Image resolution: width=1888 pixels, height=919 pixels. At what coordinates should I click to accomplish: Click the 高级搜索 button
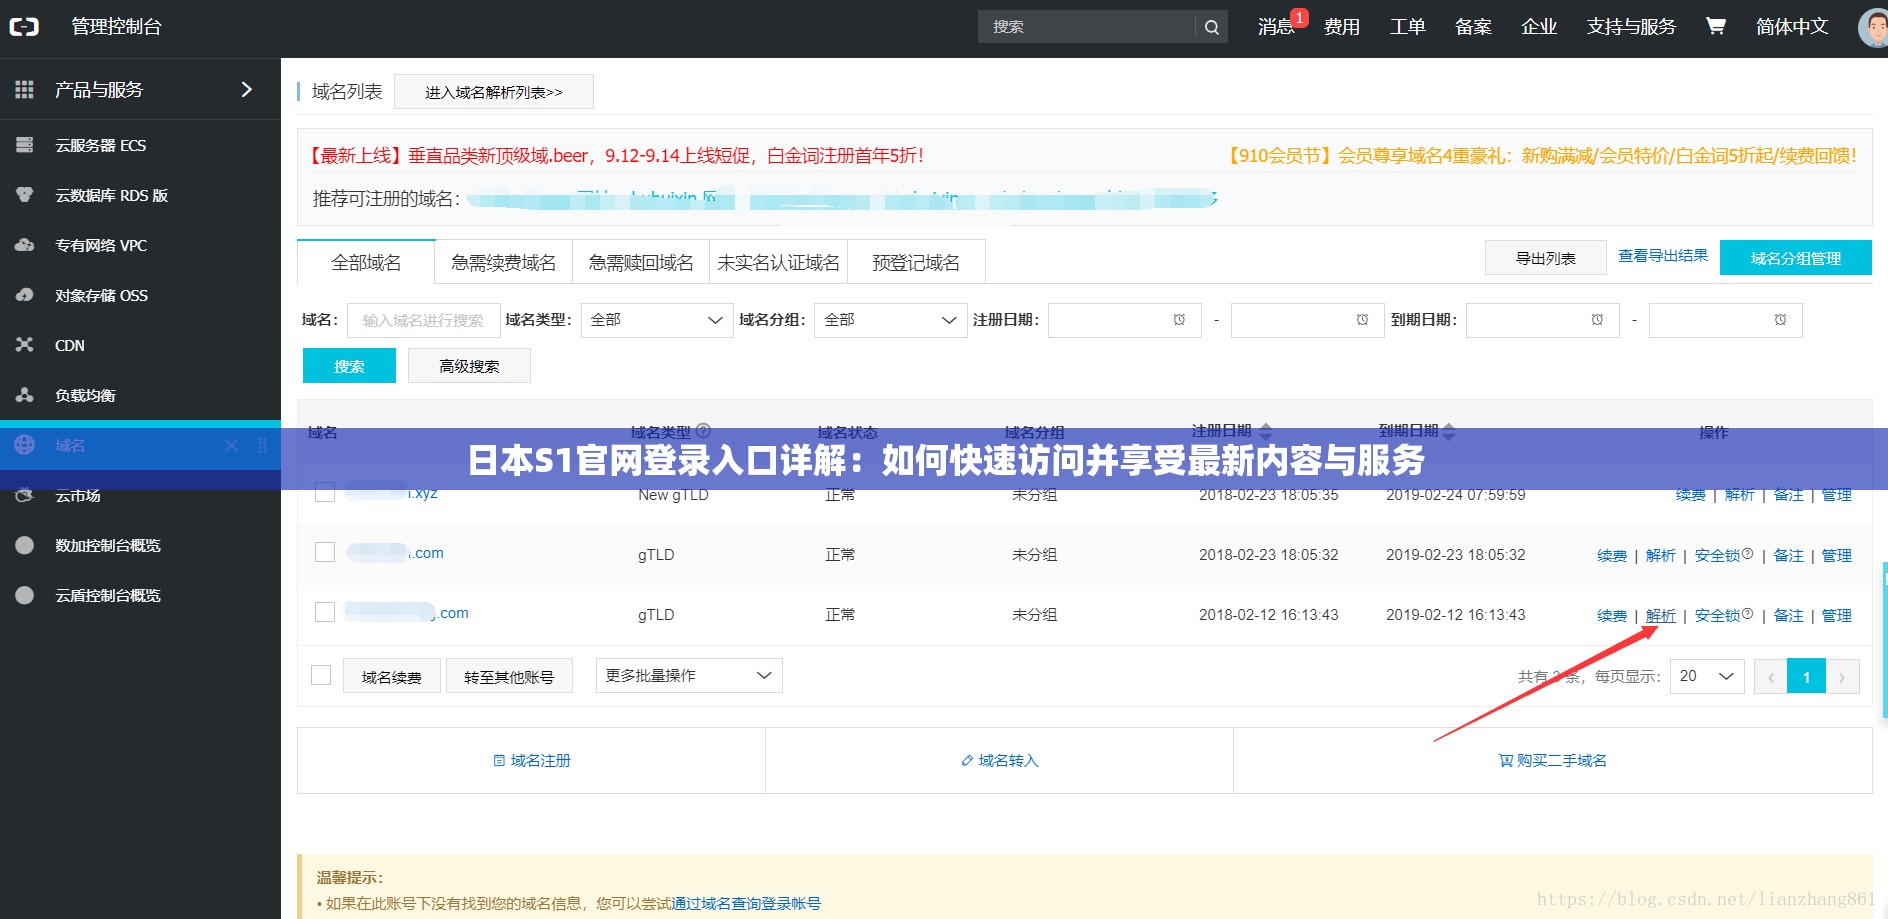tap(469, 365)
